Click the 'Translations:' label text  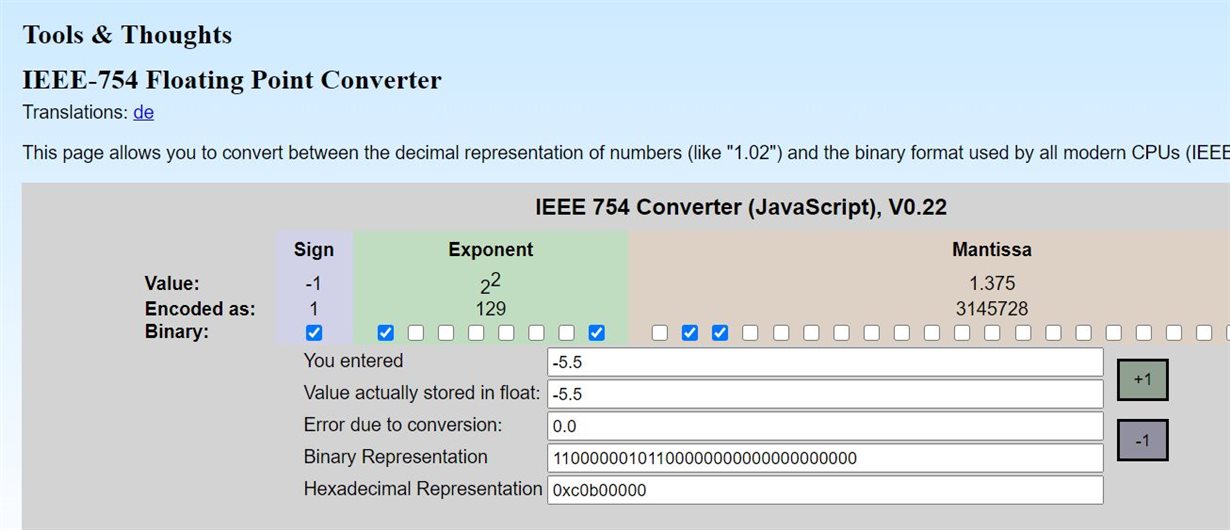click(75, 112)
